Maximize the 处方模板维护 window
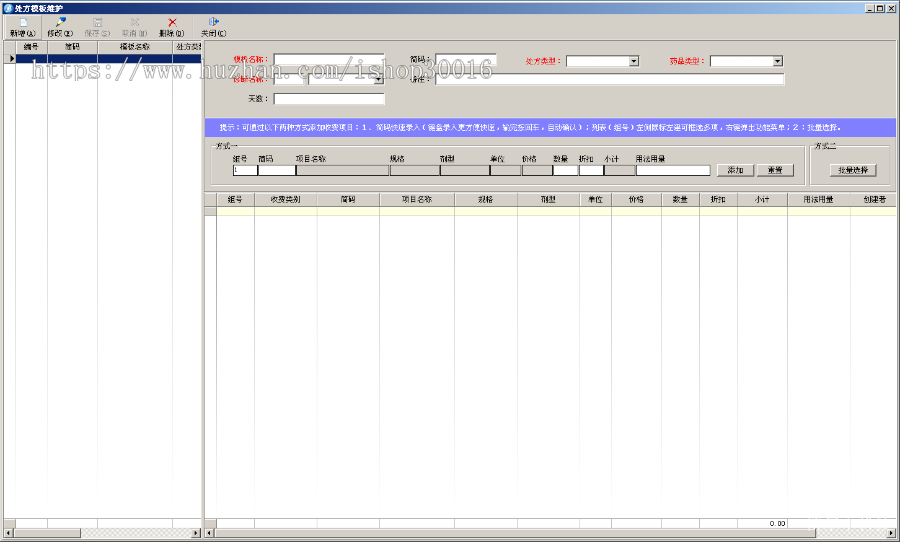The height and width of the screenshot is (542, 900). pyautogui.click(x=880, y=9)
